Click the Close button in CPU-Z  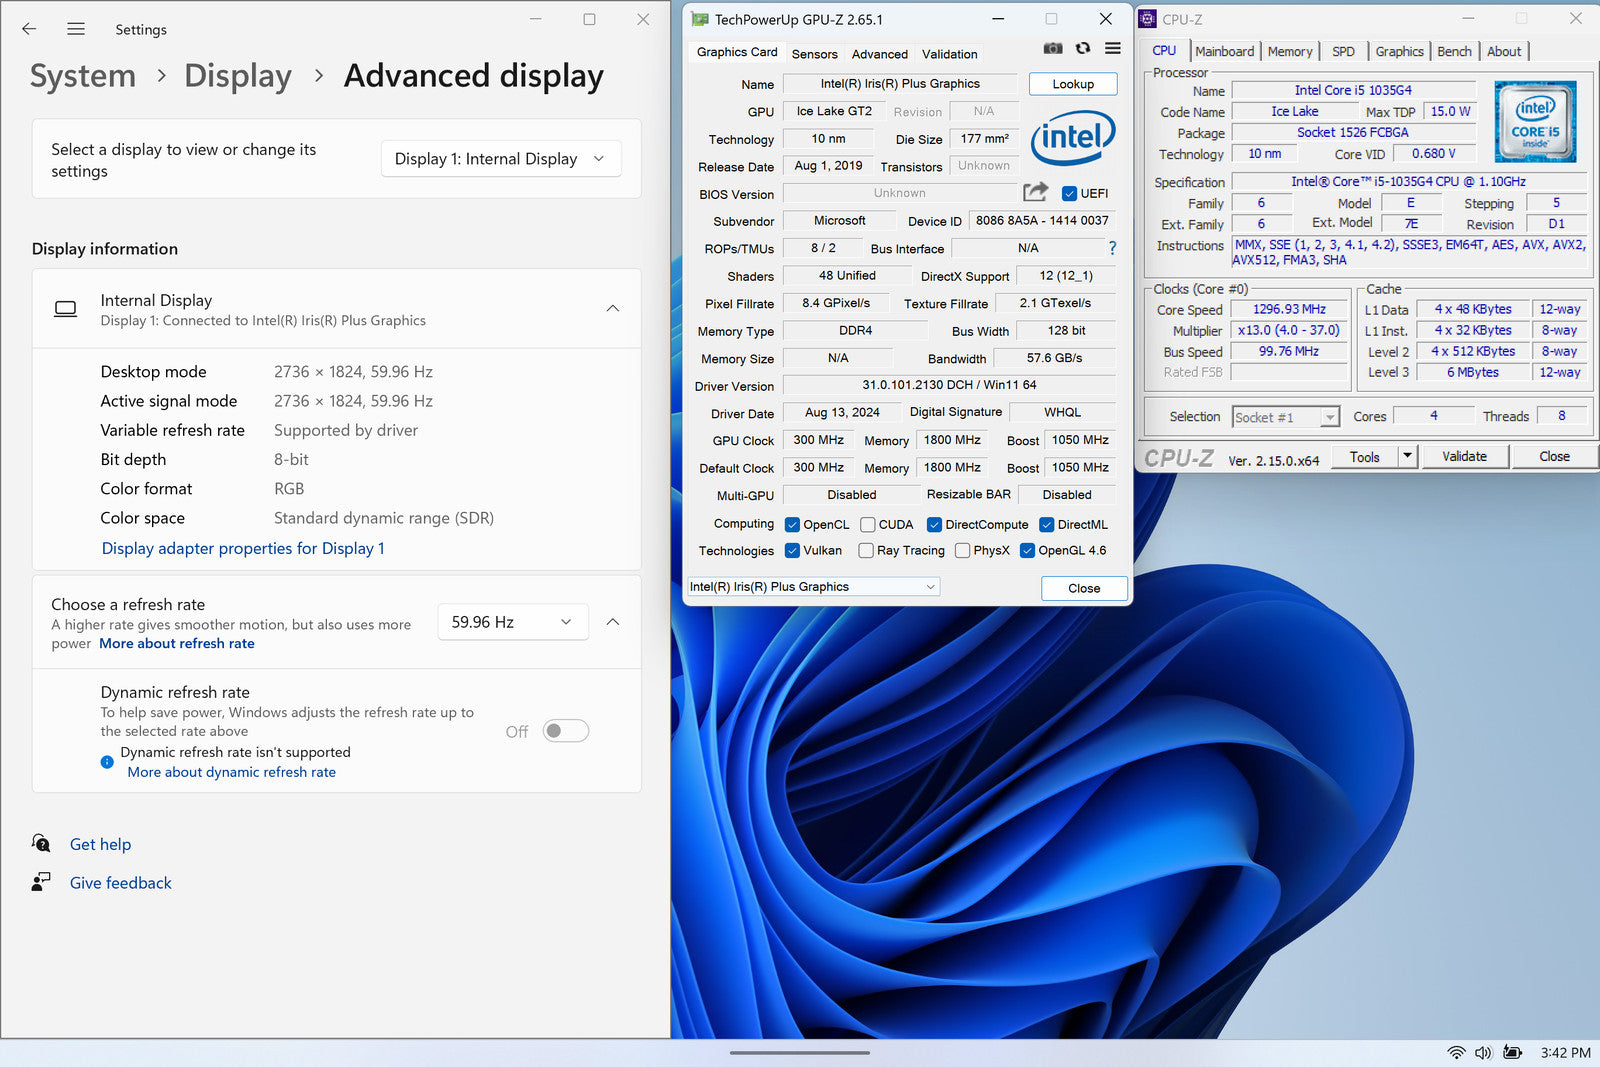click(x=1554, y=456)
